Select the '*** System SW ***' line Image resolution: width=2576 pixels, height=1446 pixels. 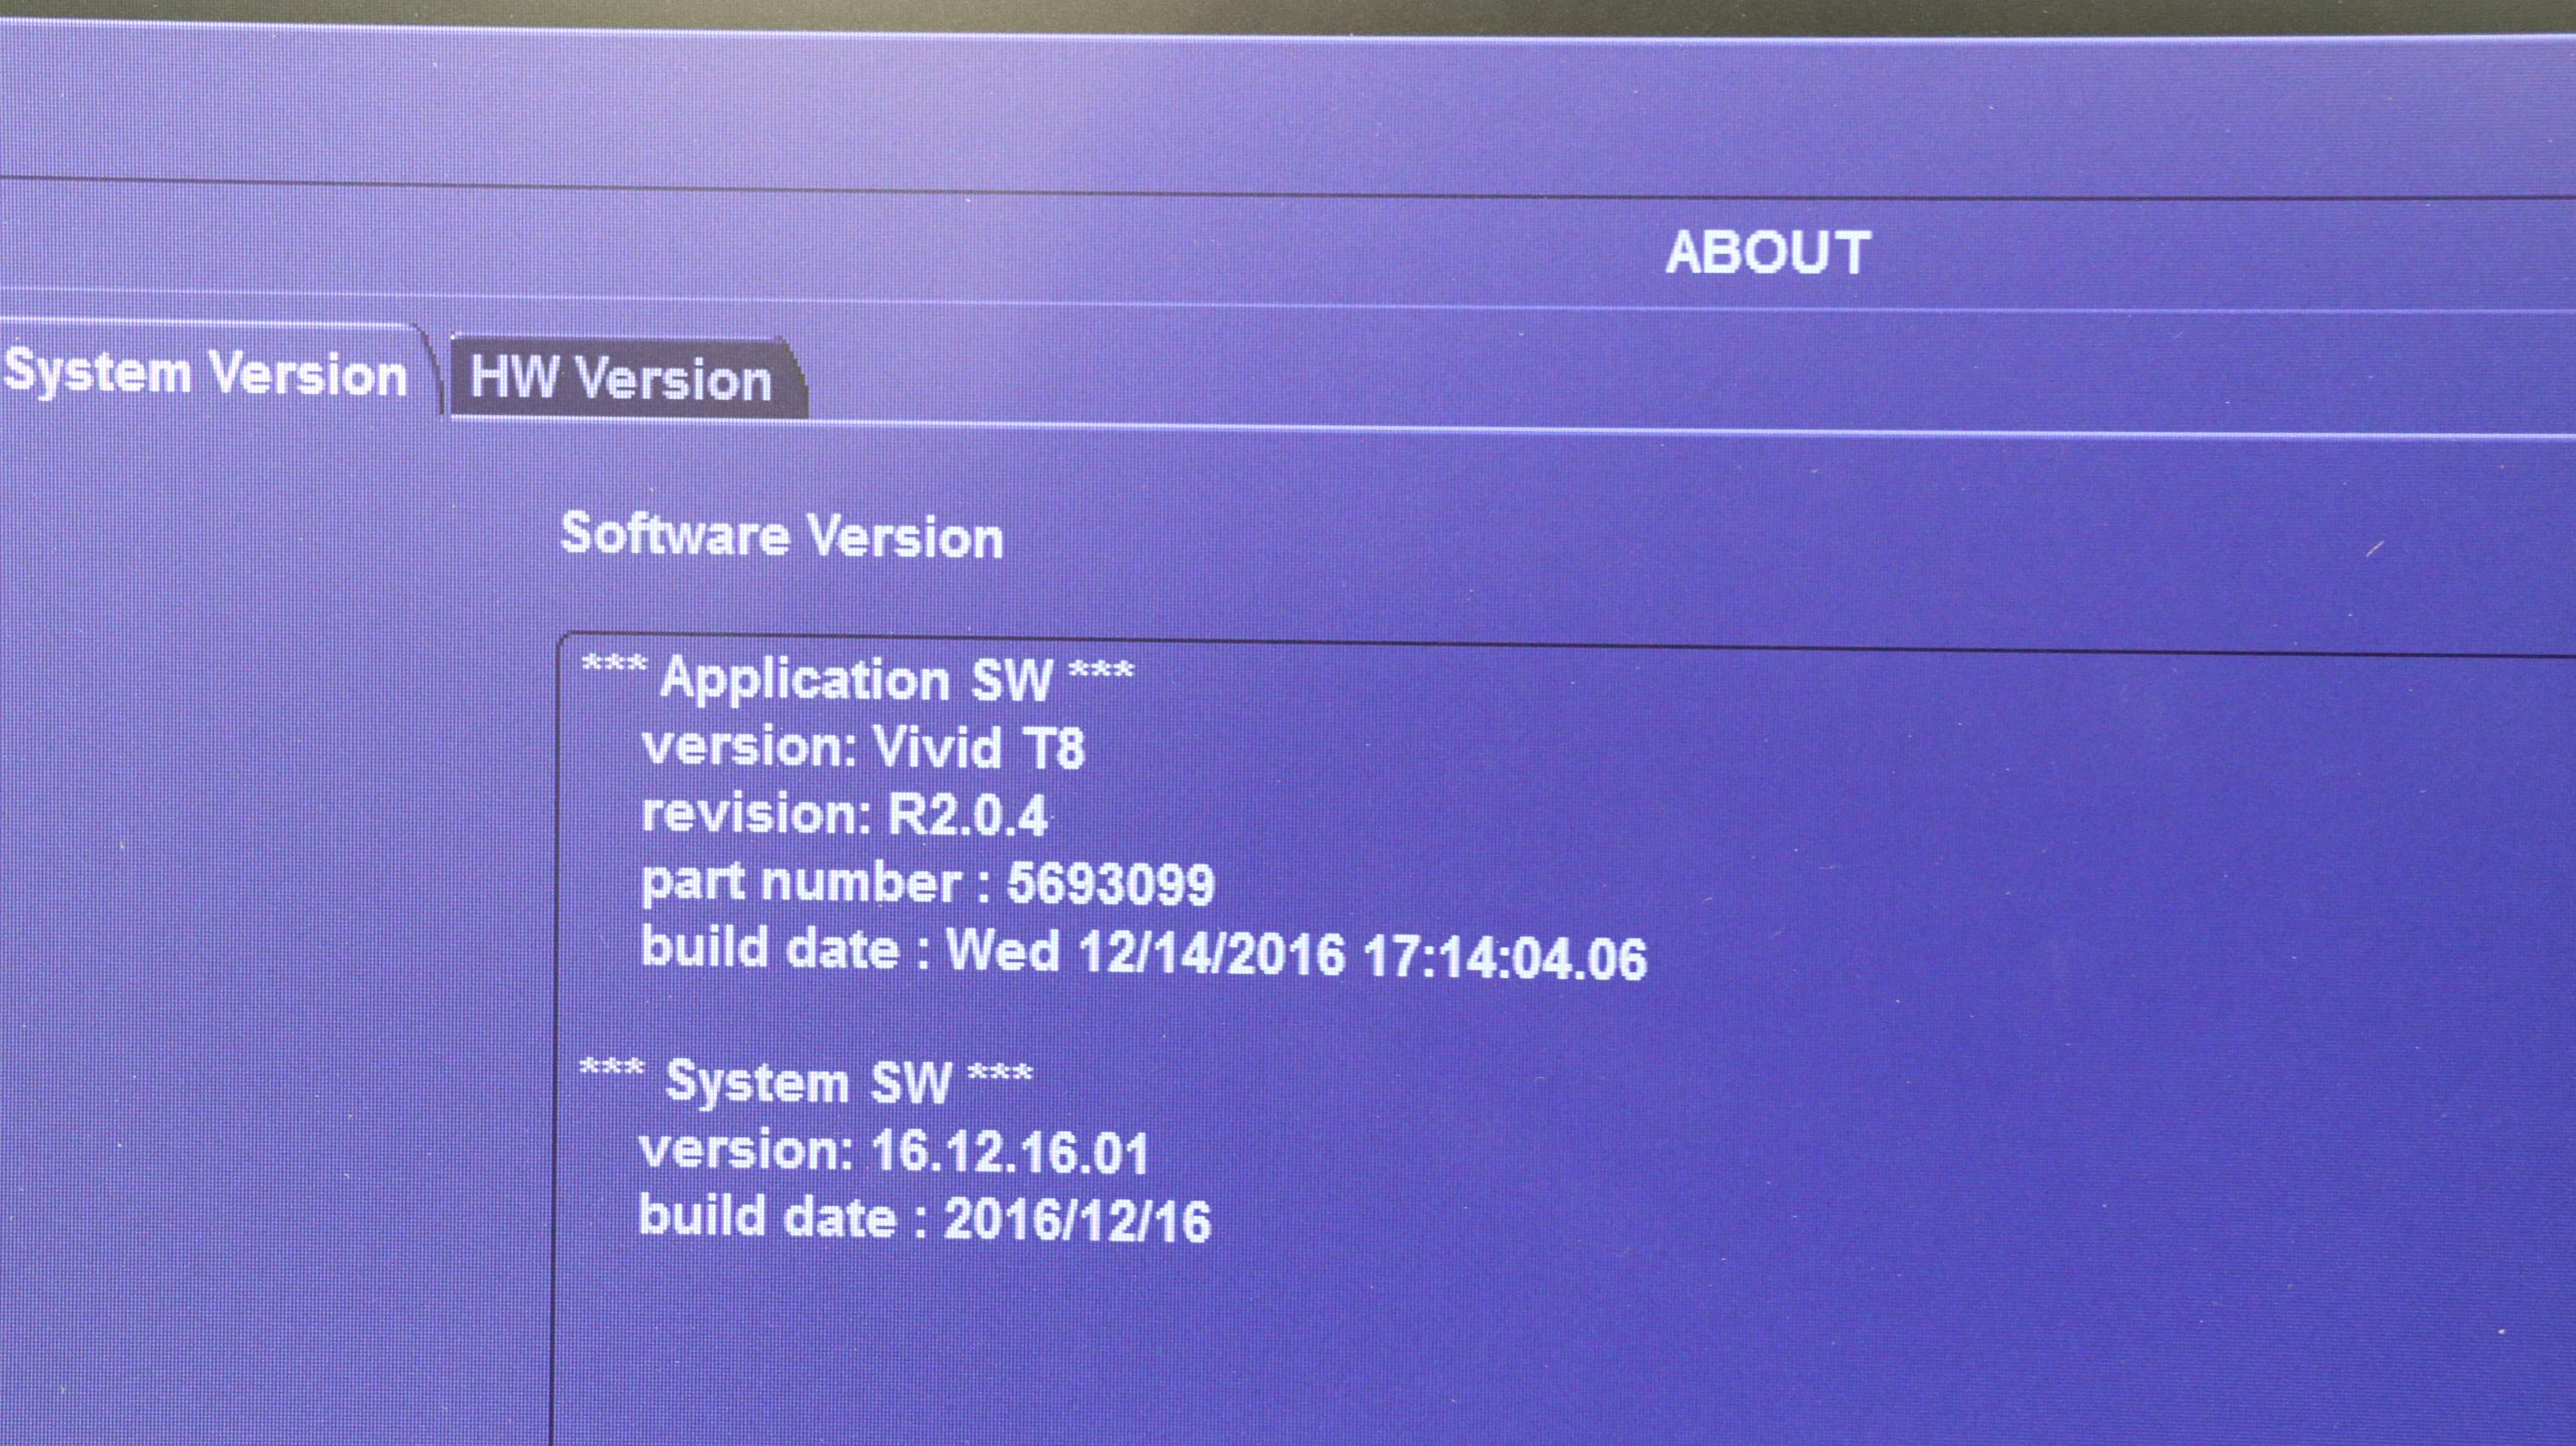coord(806,1083)
